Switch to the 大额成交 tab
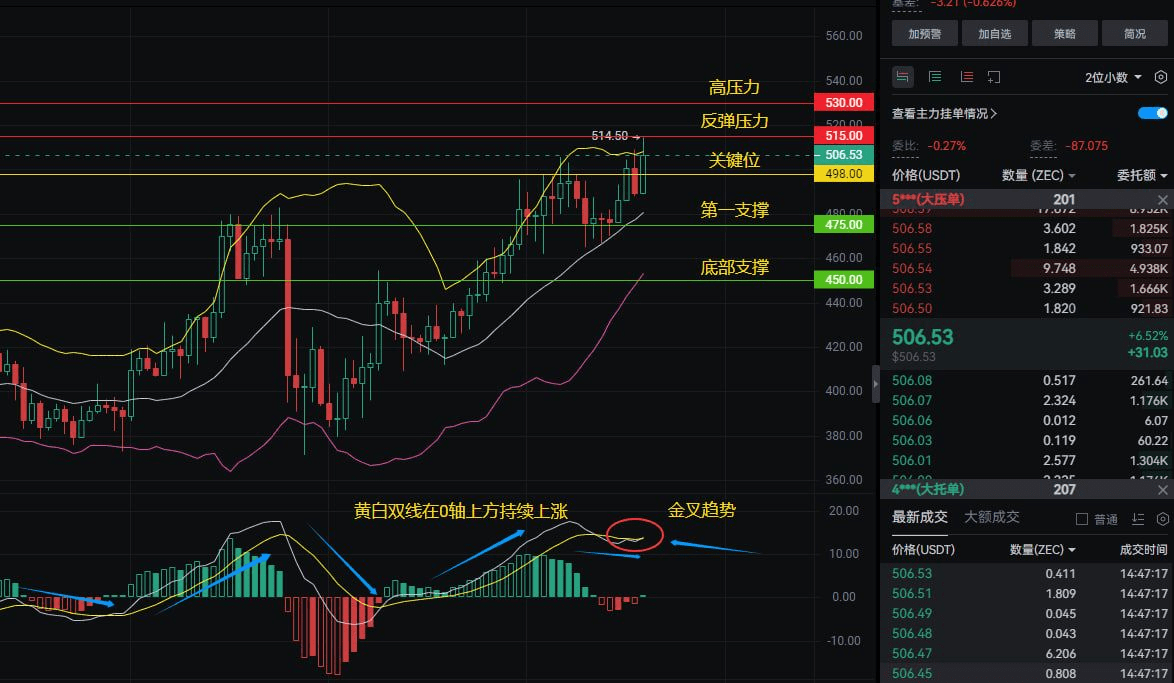1174x683 pixels. click(991, 517)
